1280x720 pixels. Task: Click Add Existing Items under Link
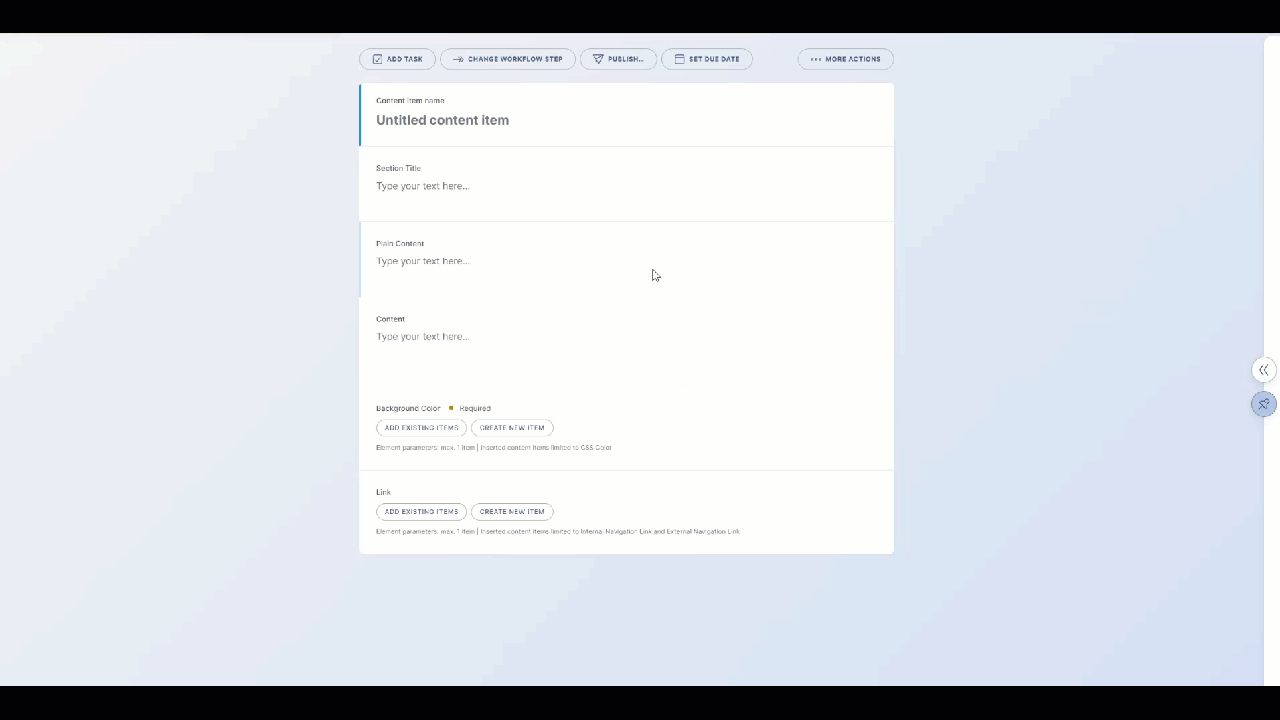point(421,511)
